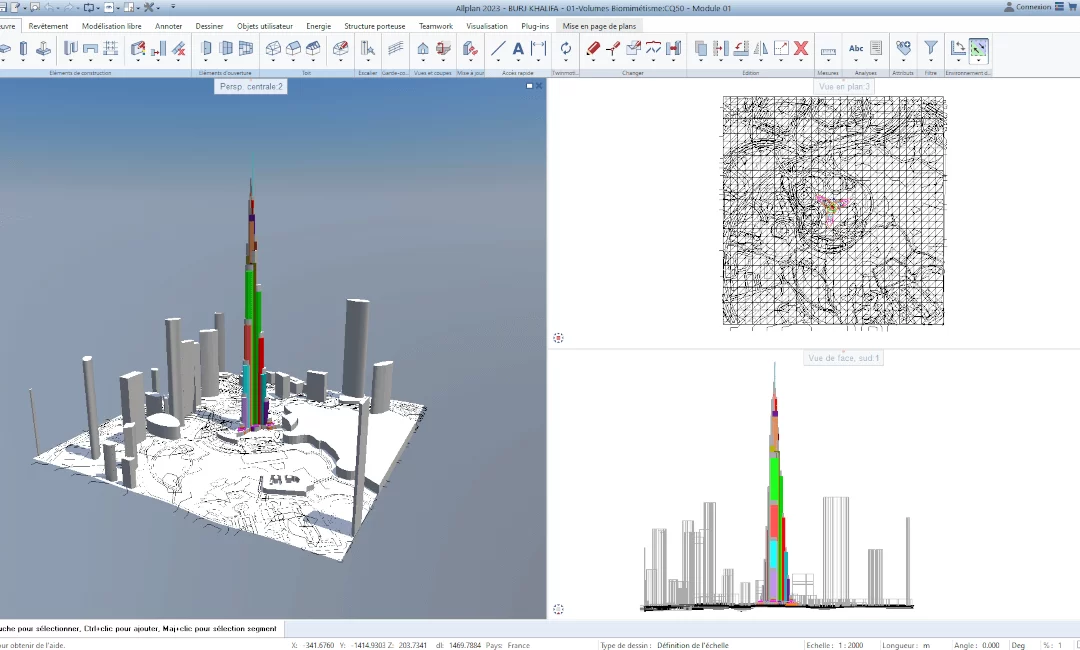1080x650 pixels.
Task: Click the Angle value field in status bar
Action: click(990, 645)
